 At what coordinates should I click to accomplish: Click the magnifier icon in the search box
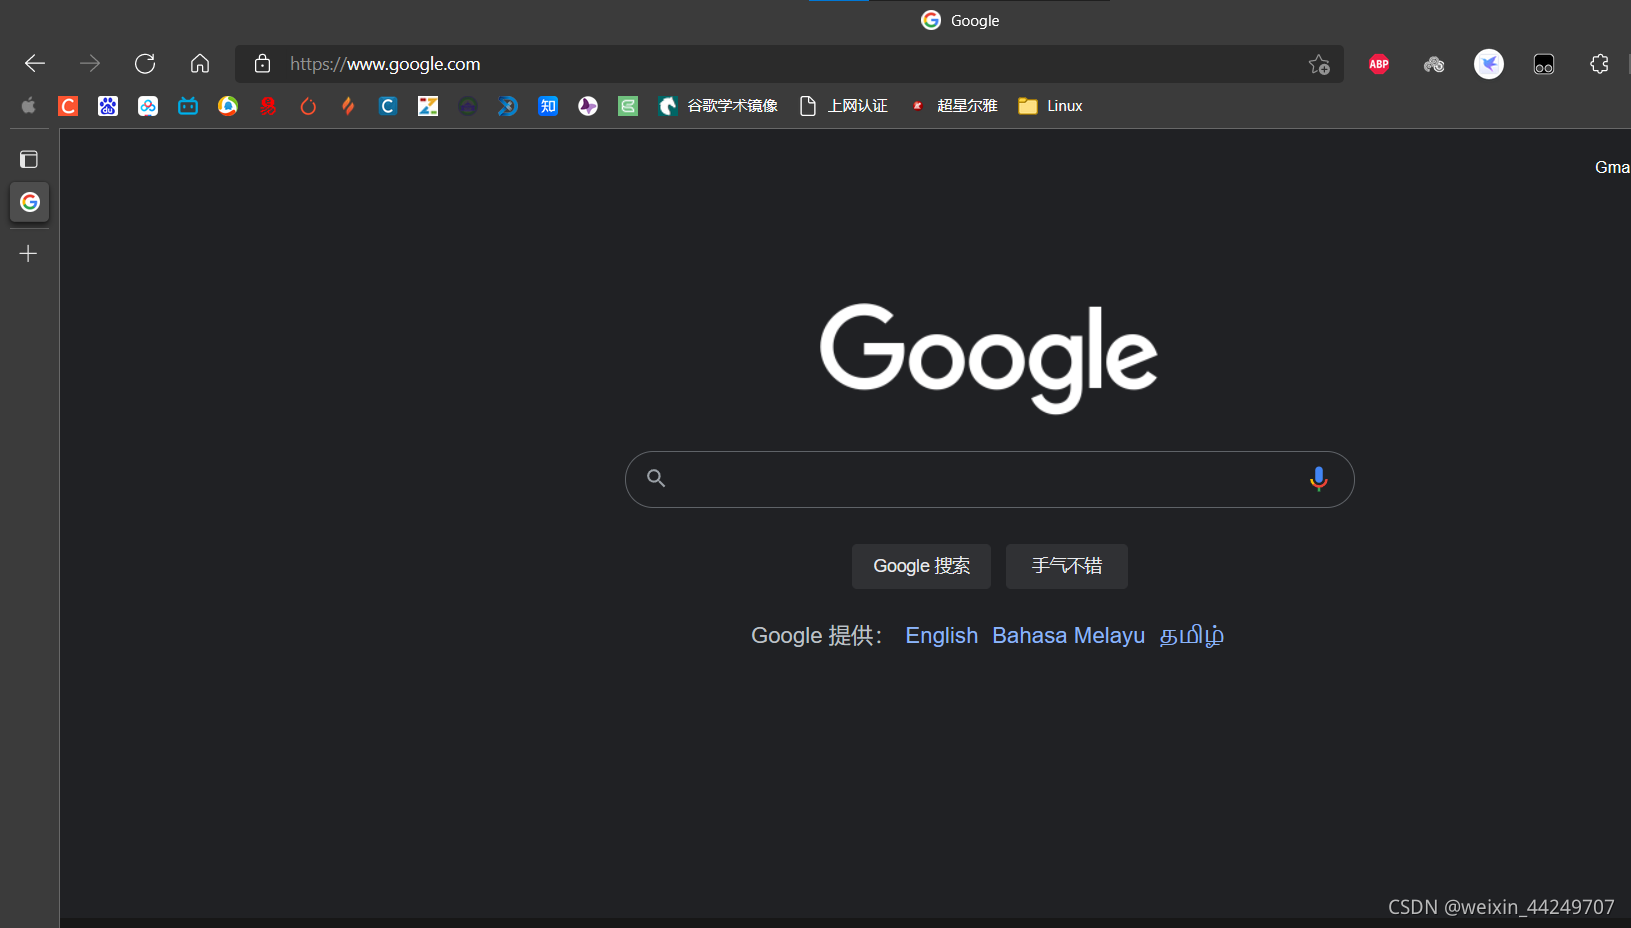point(656,478)
